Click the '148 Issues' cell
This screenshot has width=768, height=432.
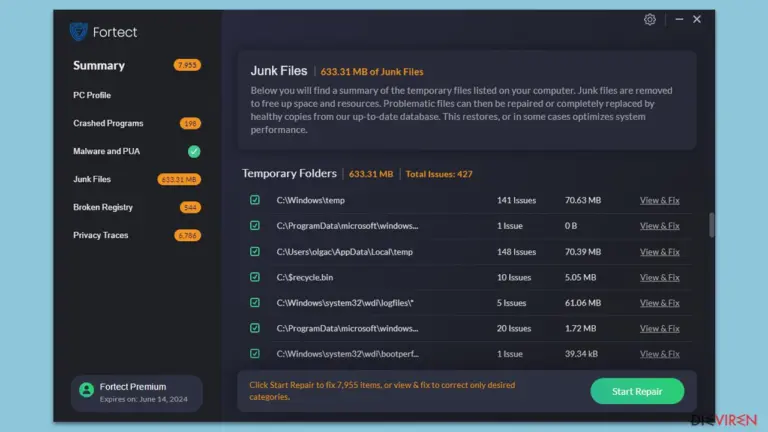click(516, 252)
